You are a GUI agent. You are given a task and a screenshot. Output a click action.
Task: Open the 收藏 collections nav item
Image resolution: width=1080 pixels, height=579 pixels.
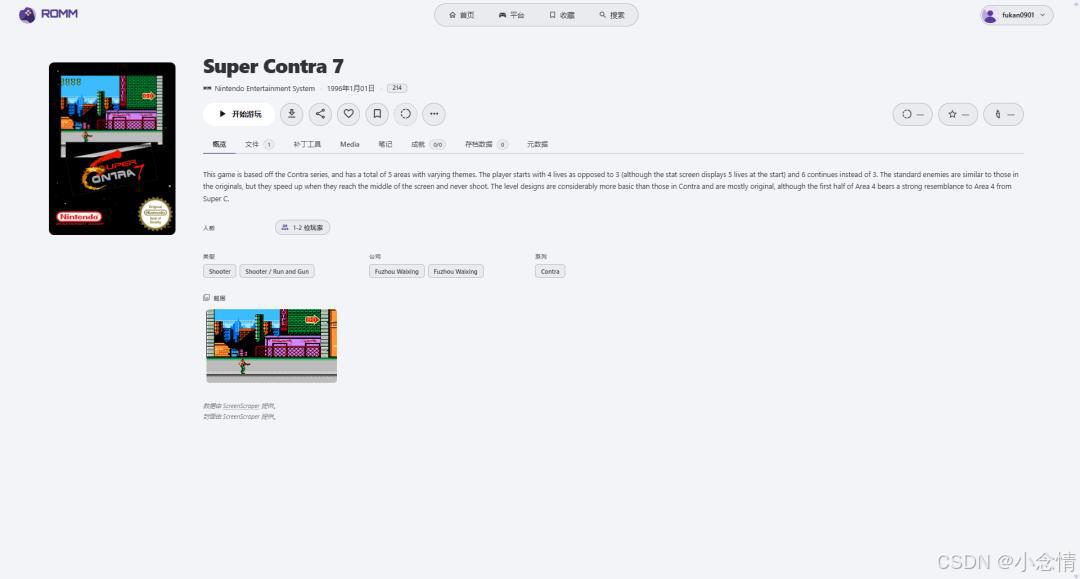(x=562, y=15)
